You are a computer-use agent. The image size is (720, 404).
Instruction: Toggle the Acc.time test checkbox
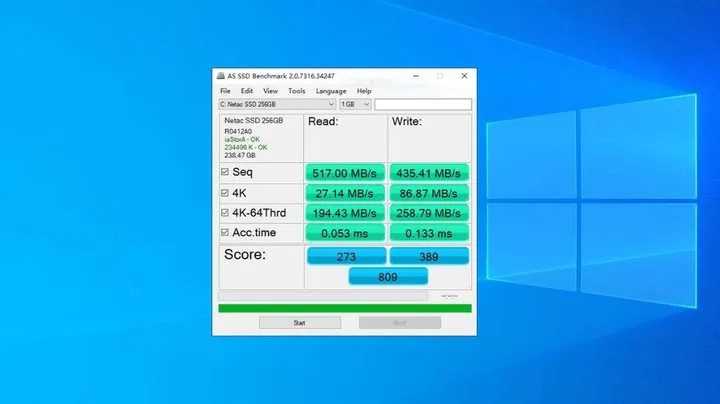point(224,232)
